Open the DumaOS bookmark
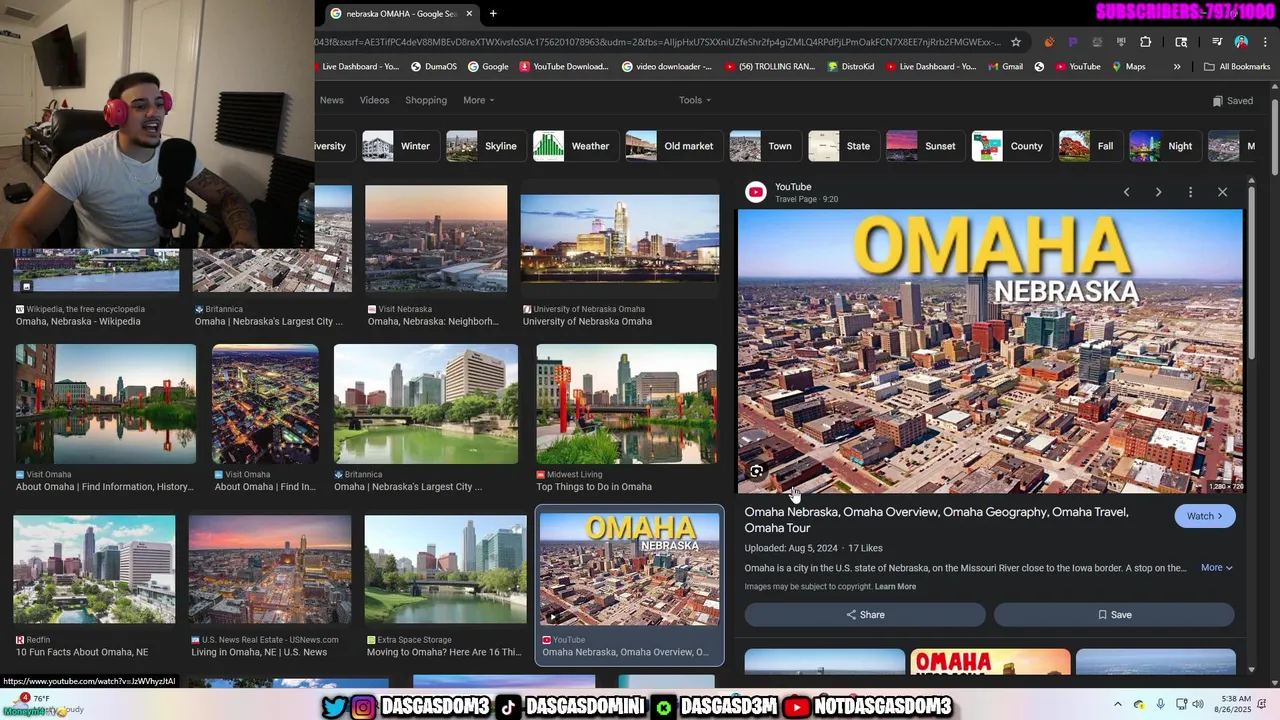 click(x=433, y=67)
